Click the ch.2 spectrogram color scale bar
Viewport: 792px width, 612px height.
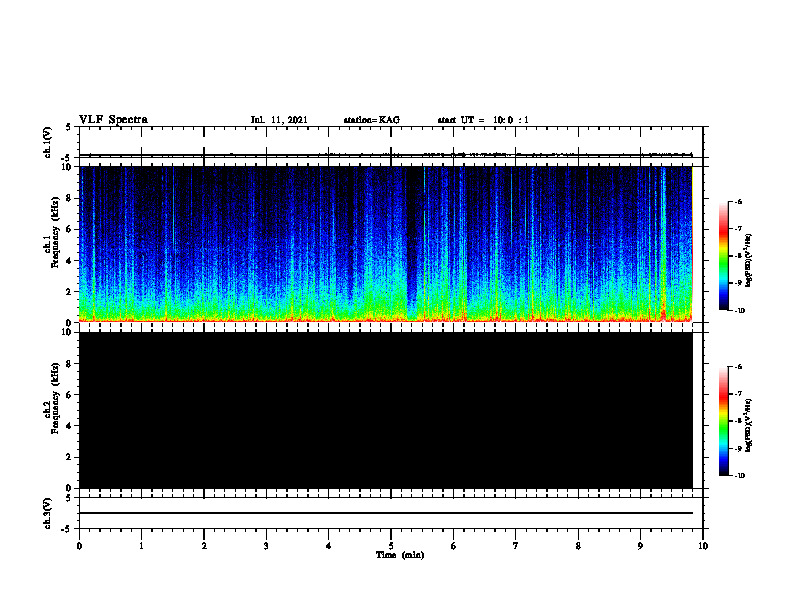724,421
